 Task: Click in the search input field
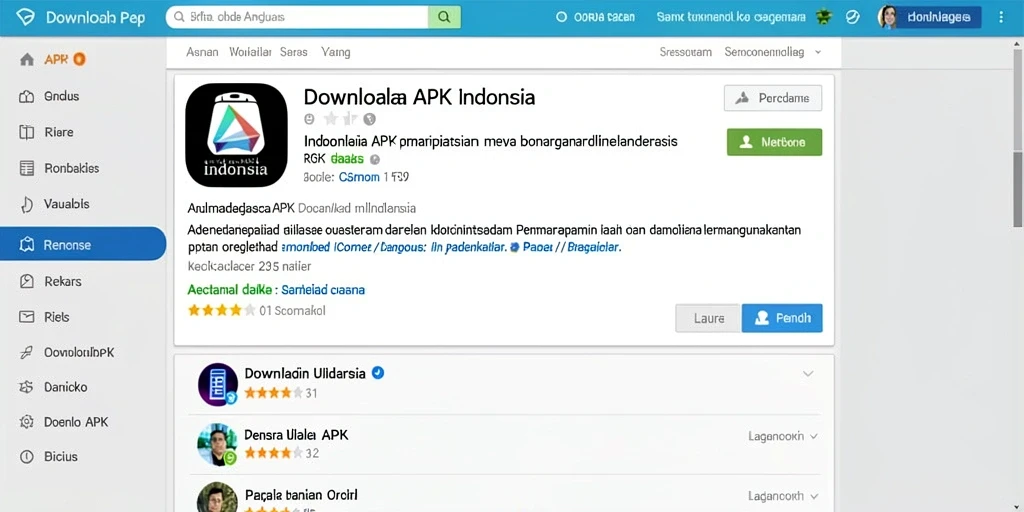click(297, 18)
